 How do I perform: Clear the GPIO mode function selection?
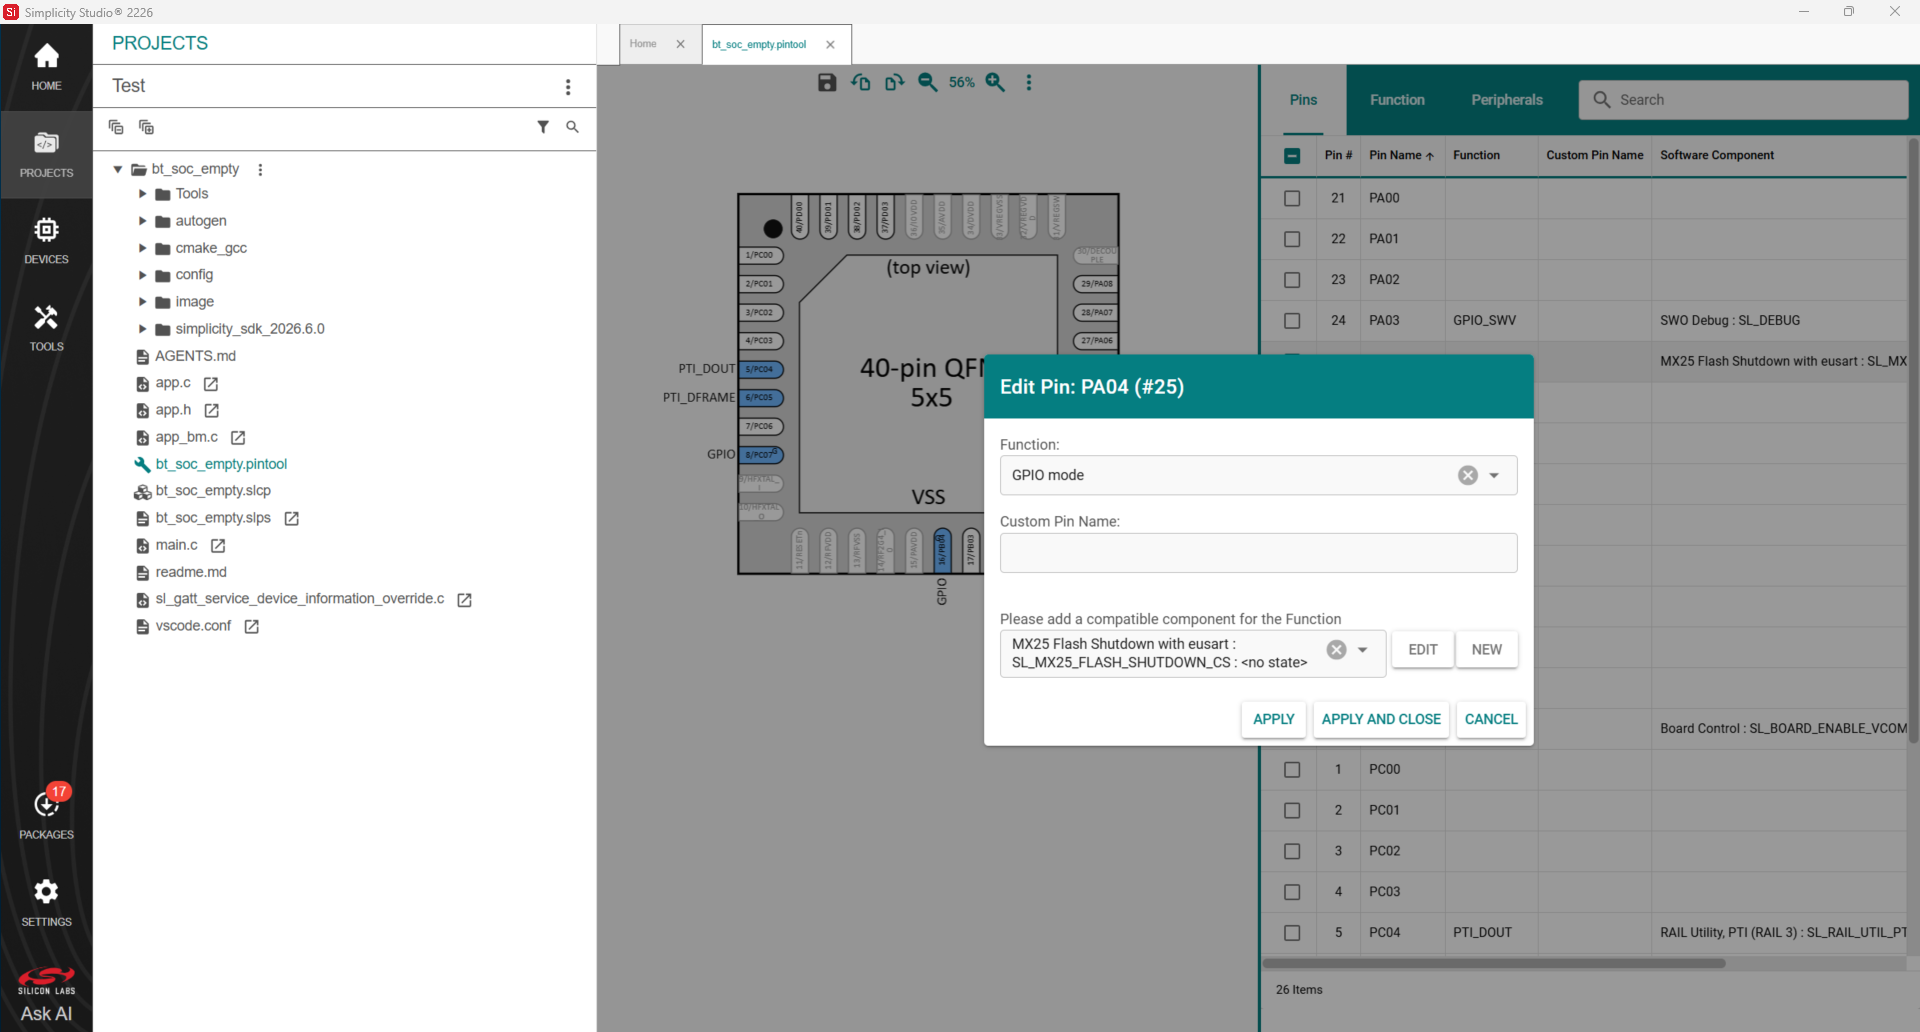click(1468, 476)
